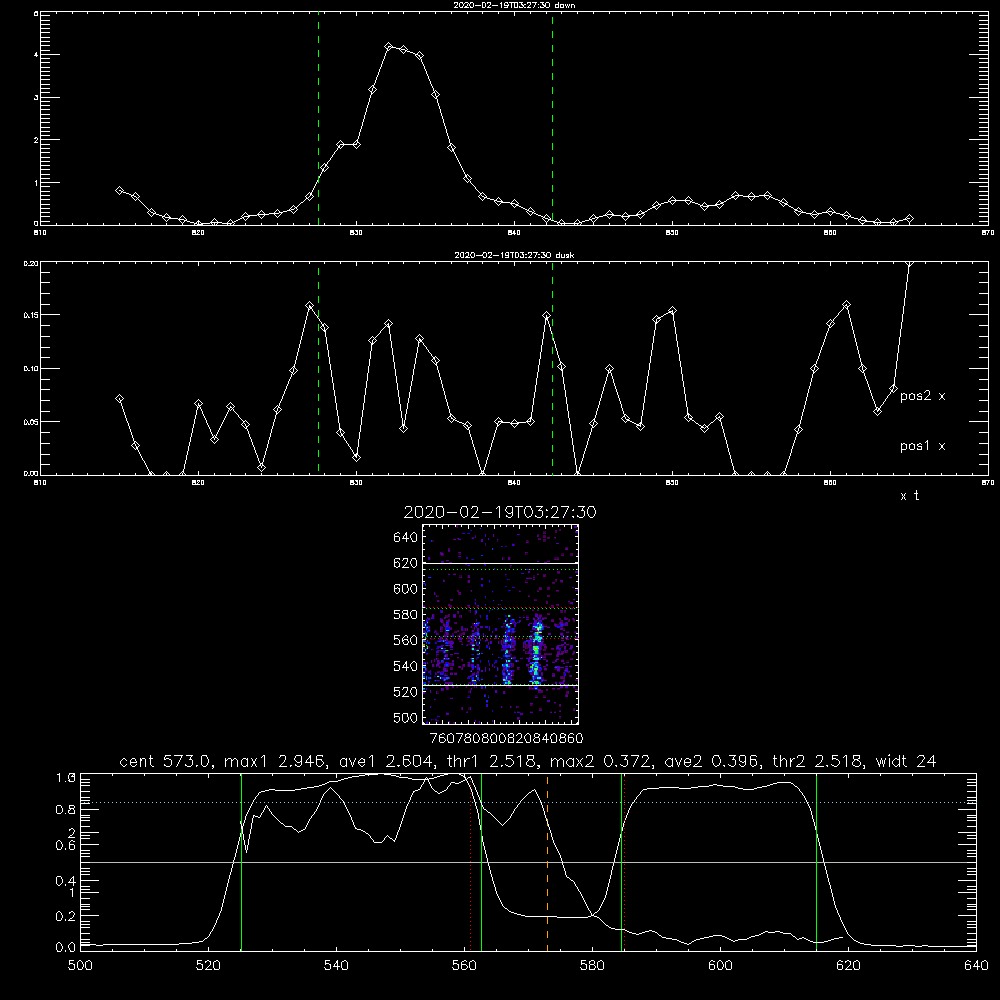Click the 'pos2 x' label
Viewport: 1000px width, 1000px height.
922,396
